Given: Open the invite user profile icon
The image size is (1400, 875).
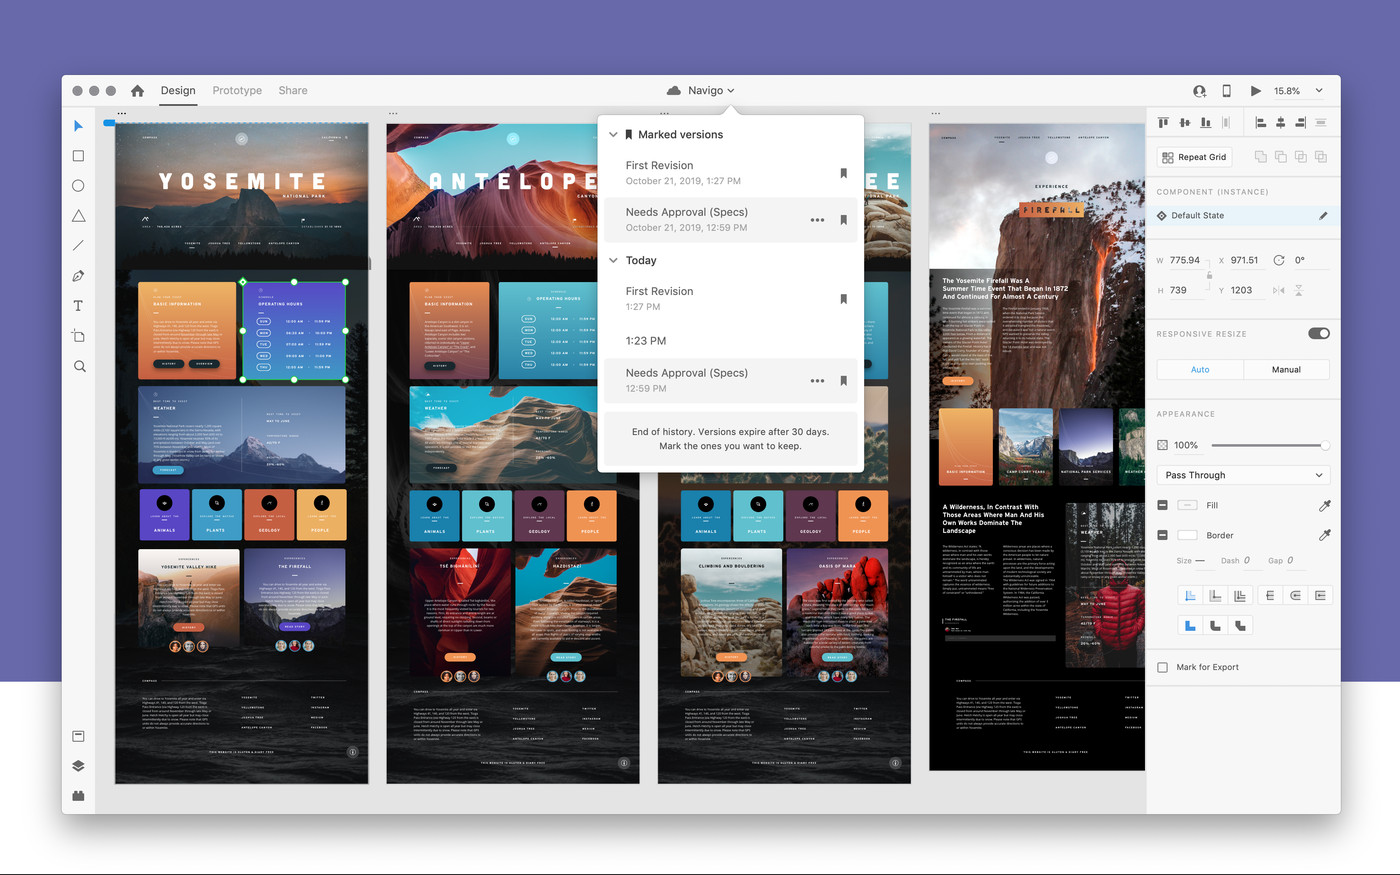Looking at the screenshot, I should tap(1199, 91).
